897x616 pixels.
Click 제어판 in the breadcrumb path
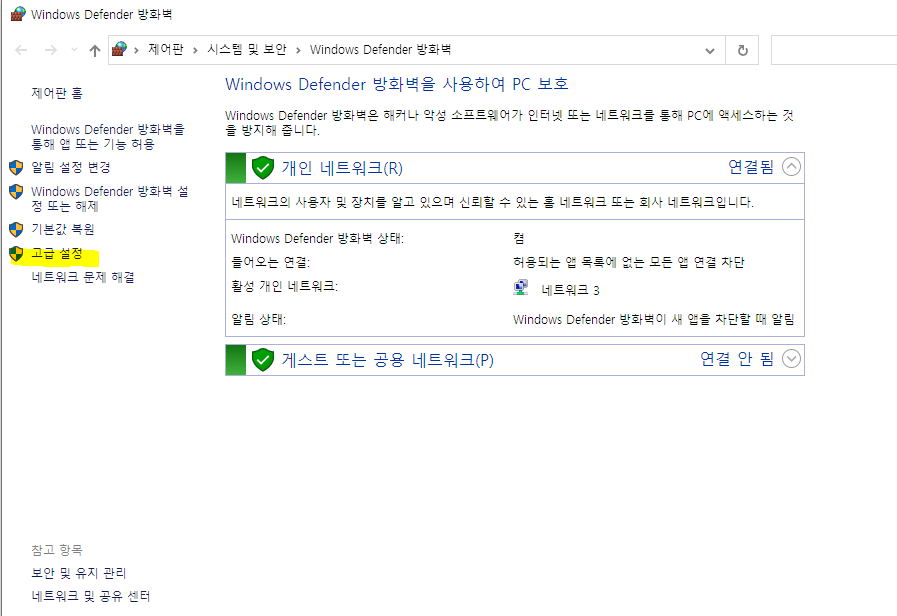point(166,50)
